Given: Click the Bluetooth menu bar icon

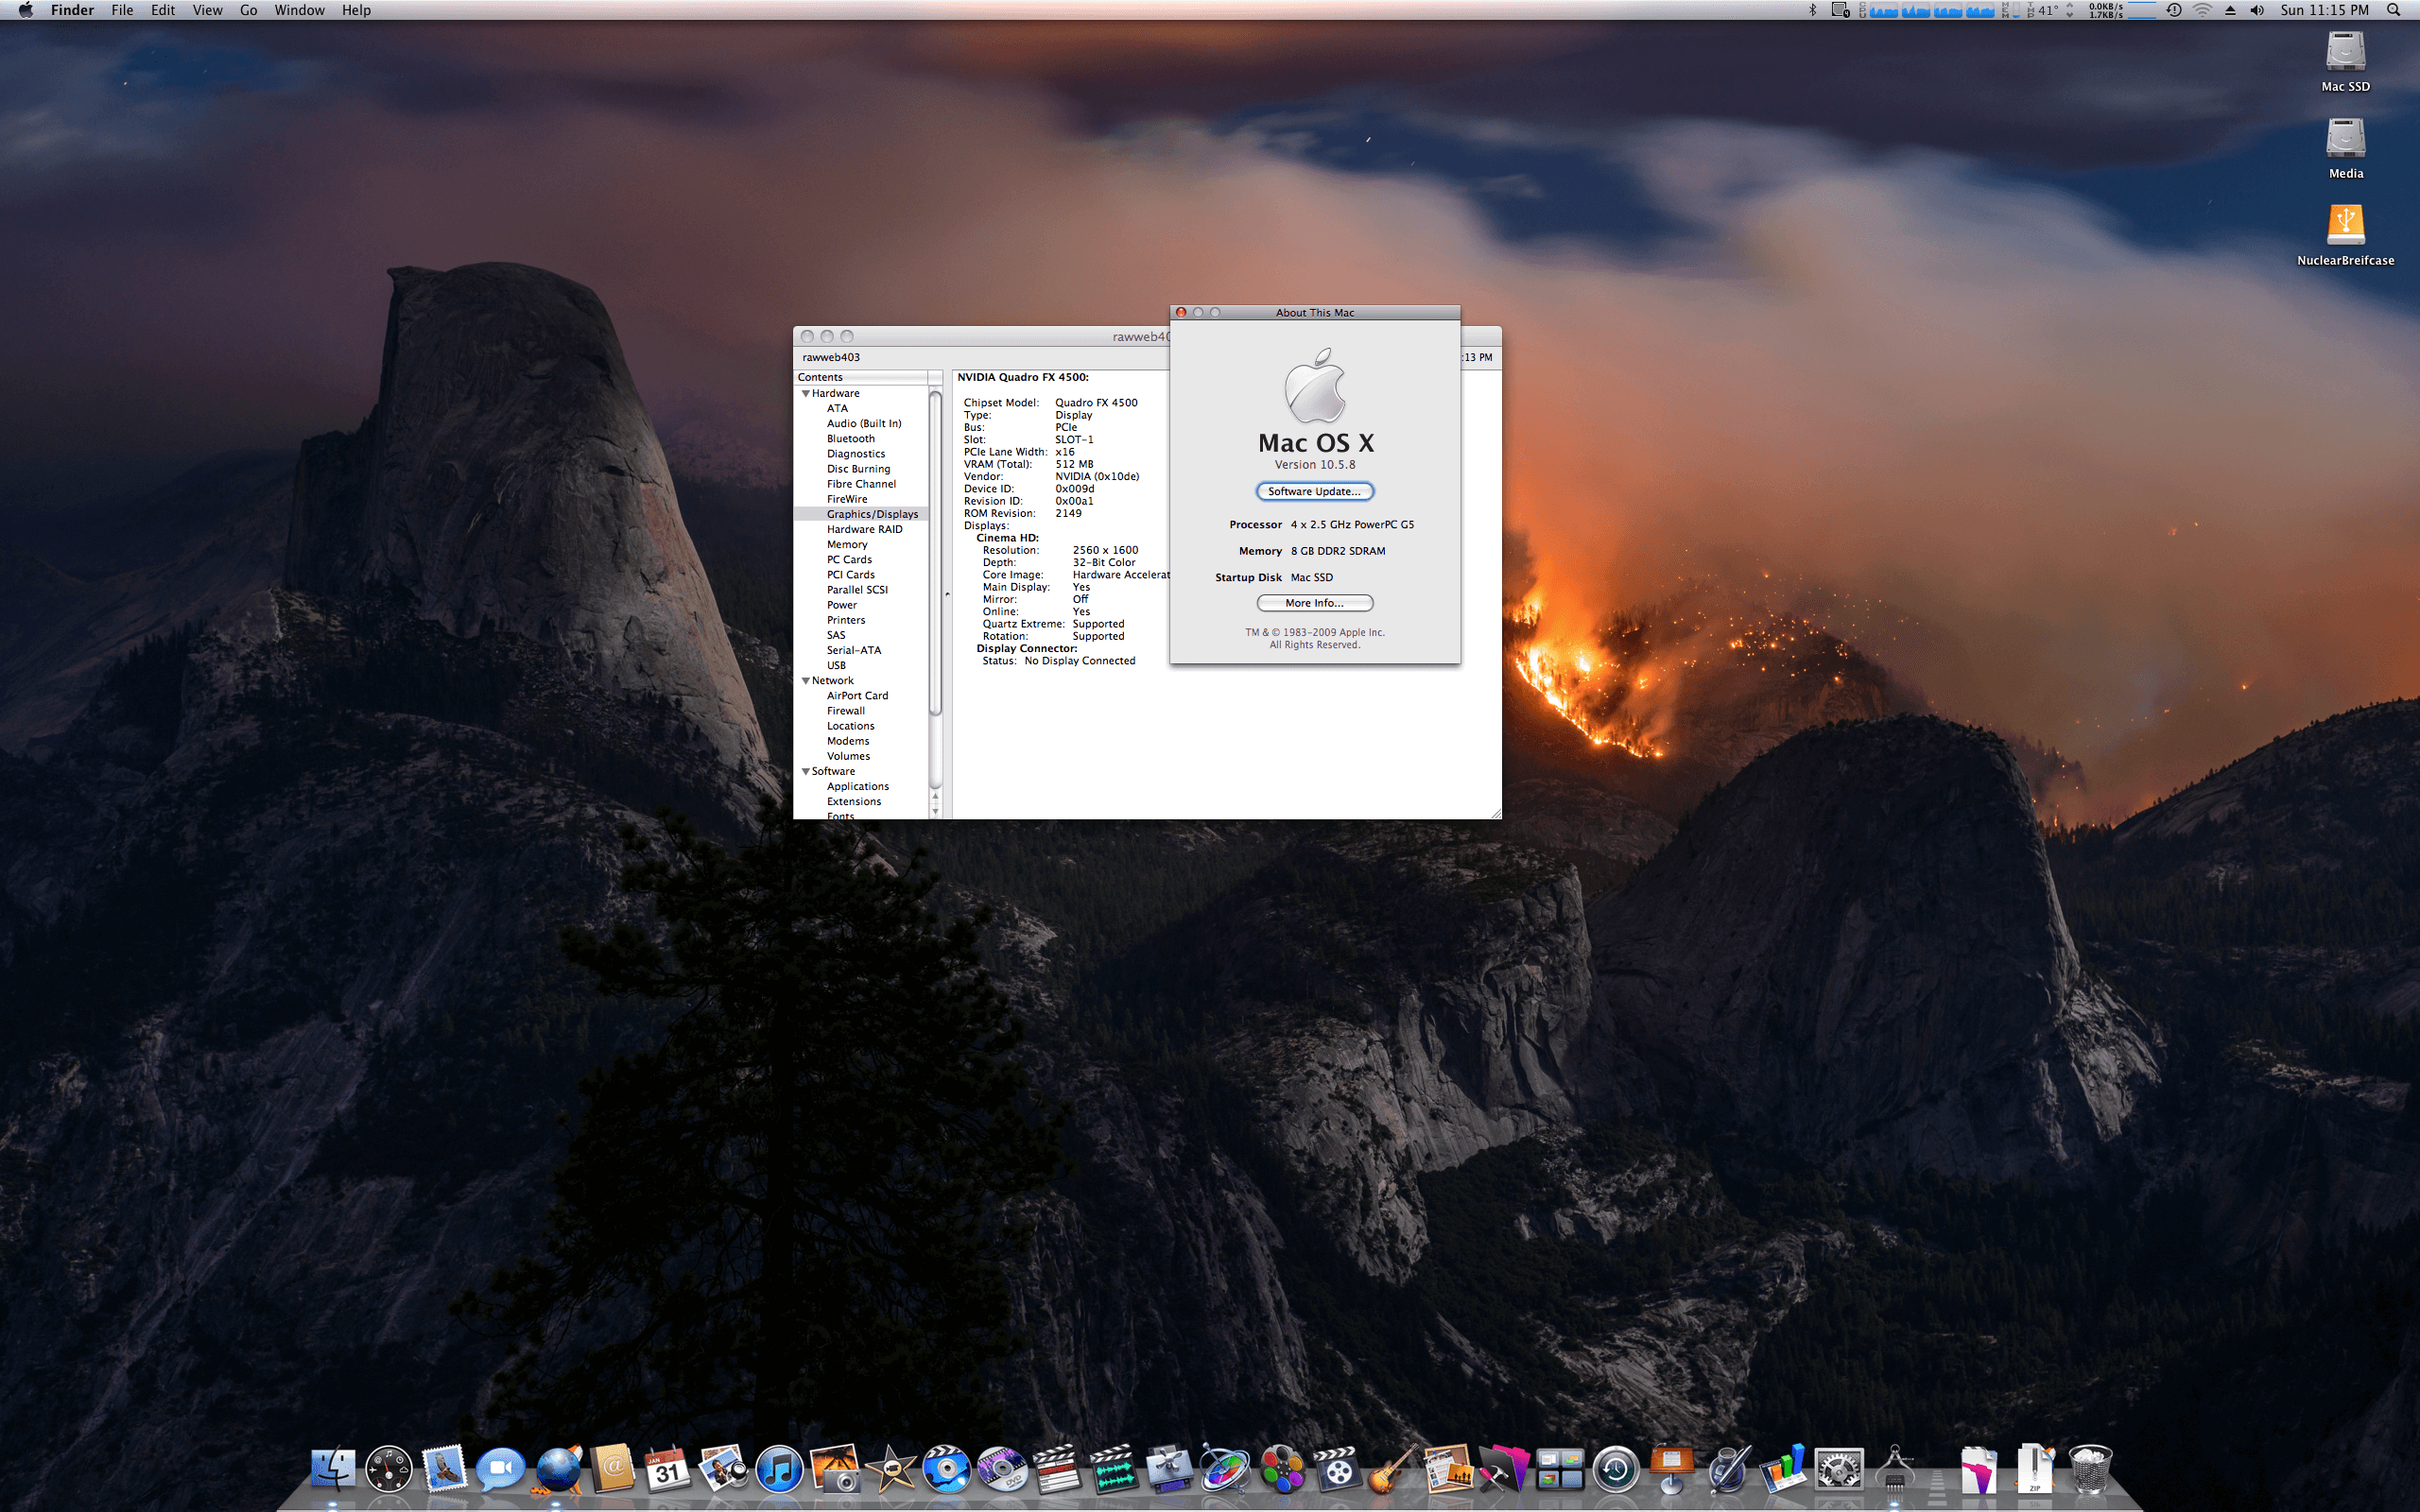Looking at the screenshot, I should click(1813, 10).
